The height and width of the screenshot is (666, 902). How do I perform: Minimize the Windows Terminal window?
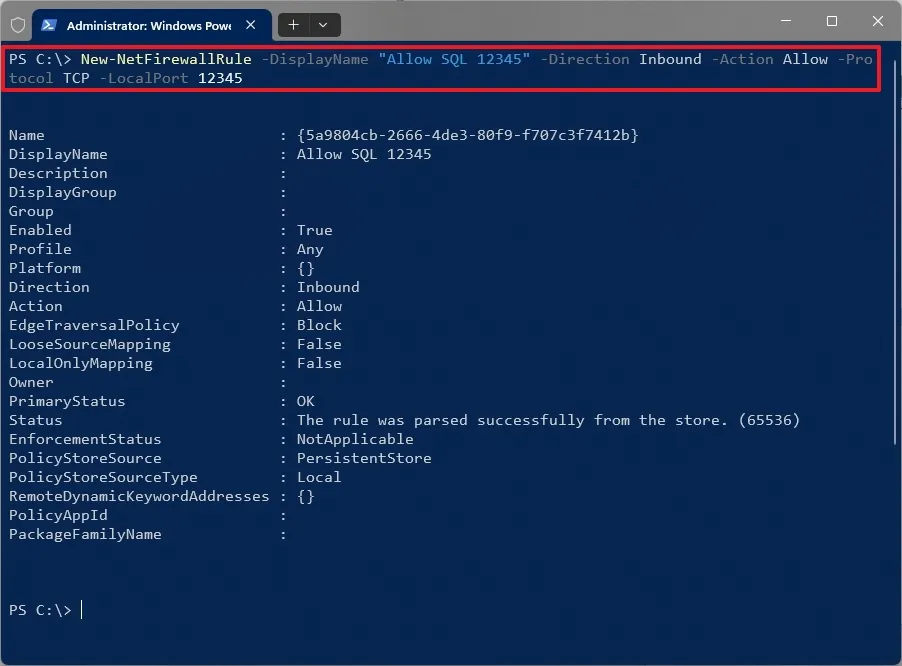click(786, 21)
